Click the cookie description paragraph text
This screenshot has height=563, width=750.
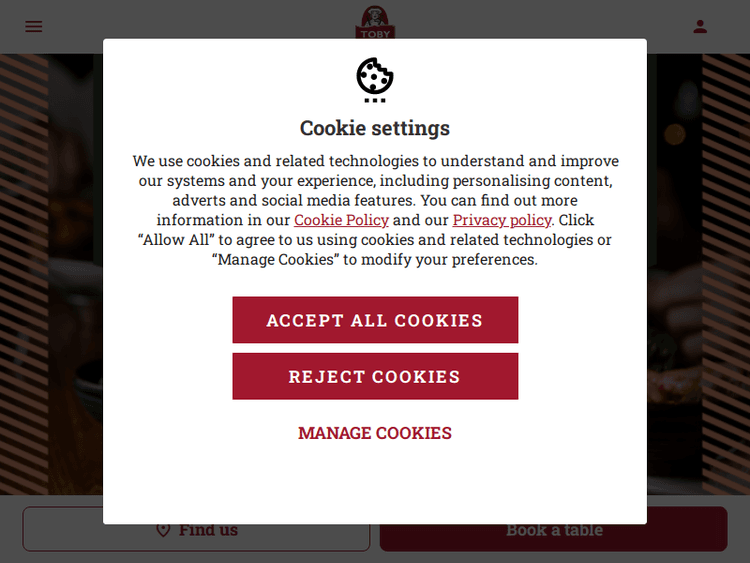coord(375,210)
